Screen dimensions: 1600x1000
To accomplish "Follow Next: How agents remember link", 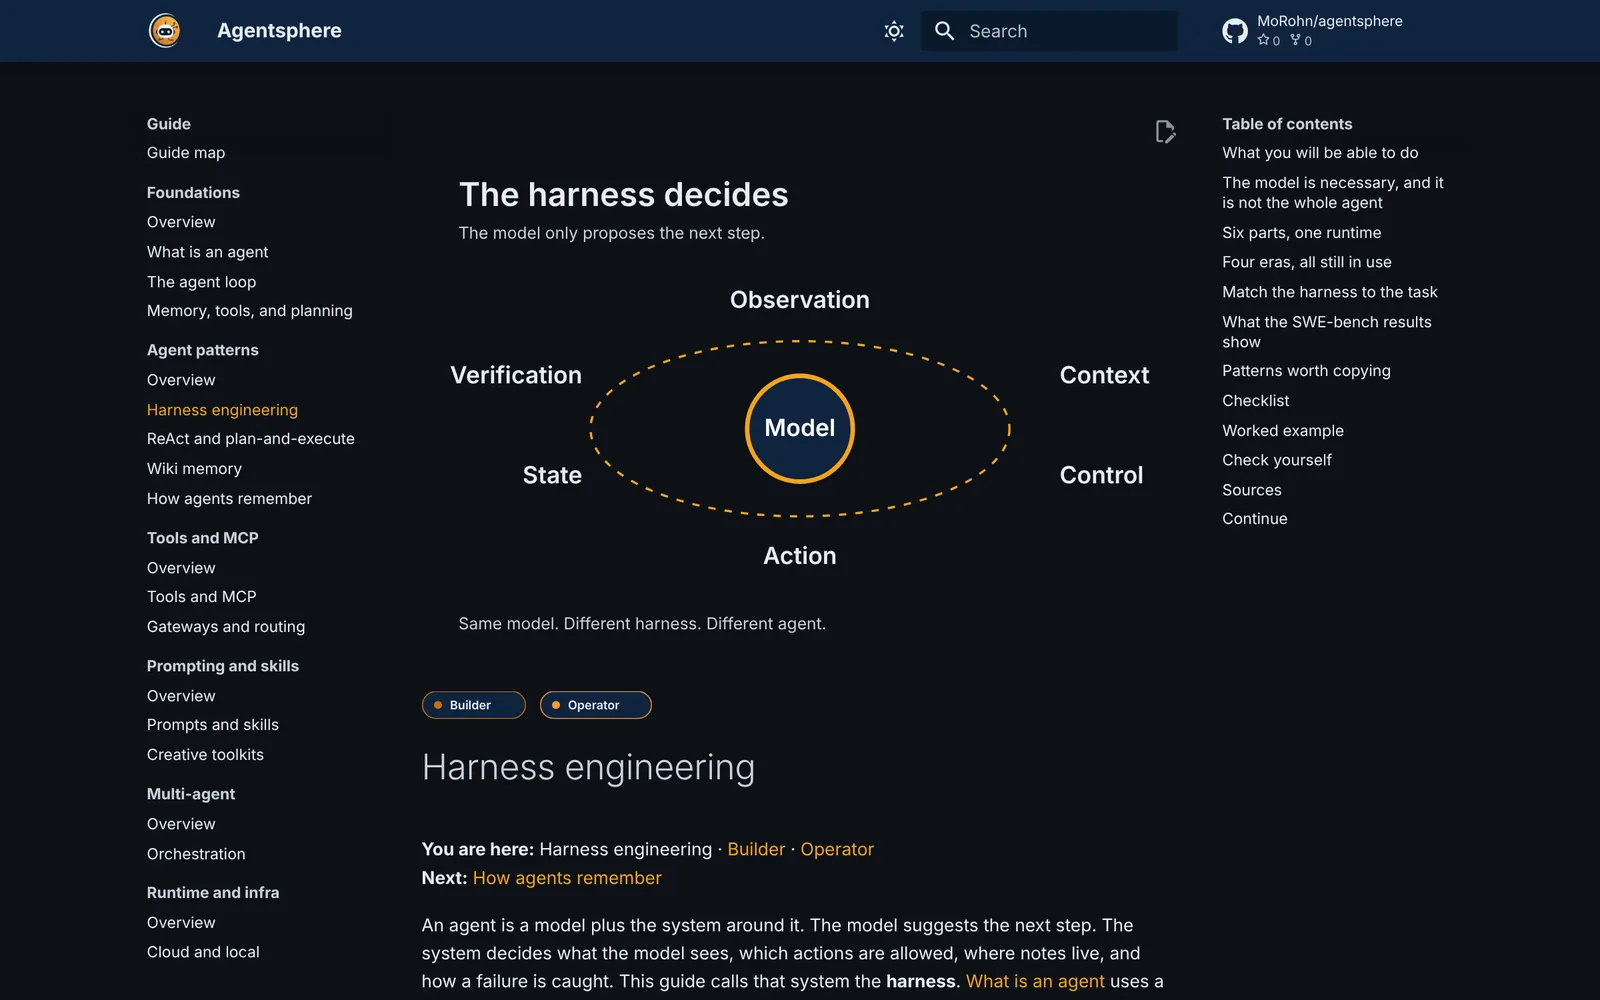I will [x=567, y=878].
